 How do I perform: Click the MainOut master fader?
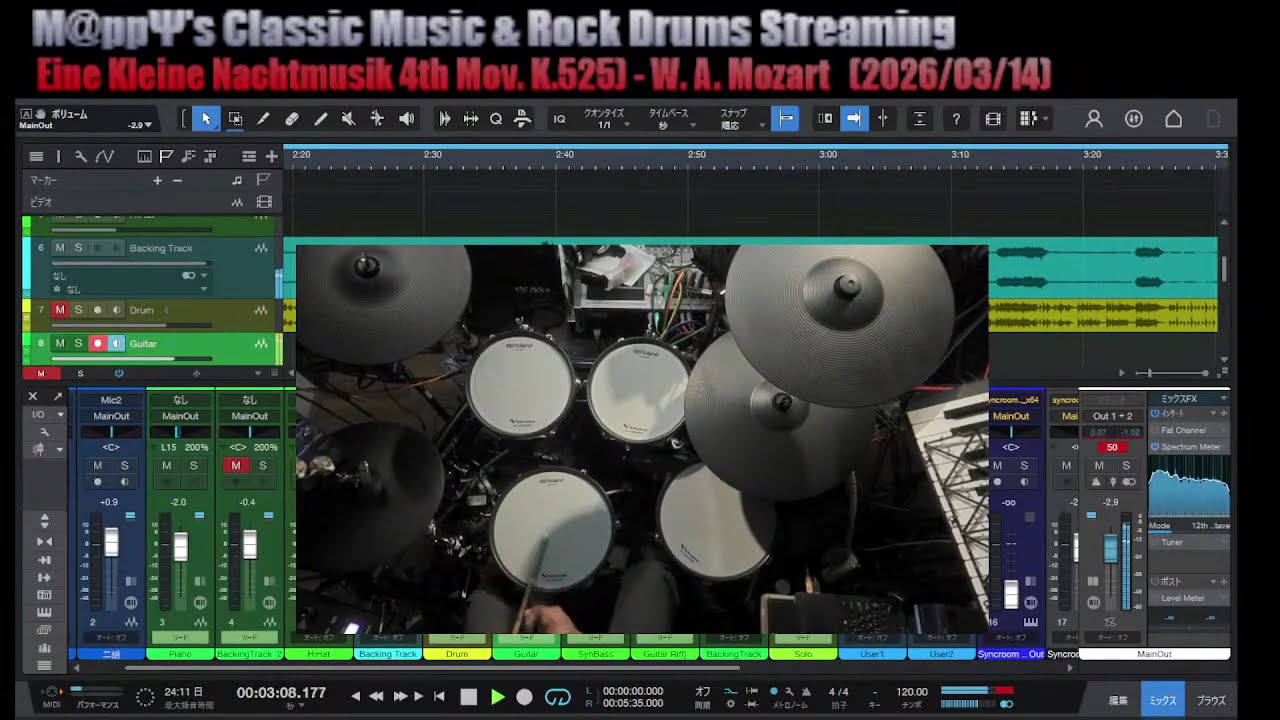tap(1110, 548)
